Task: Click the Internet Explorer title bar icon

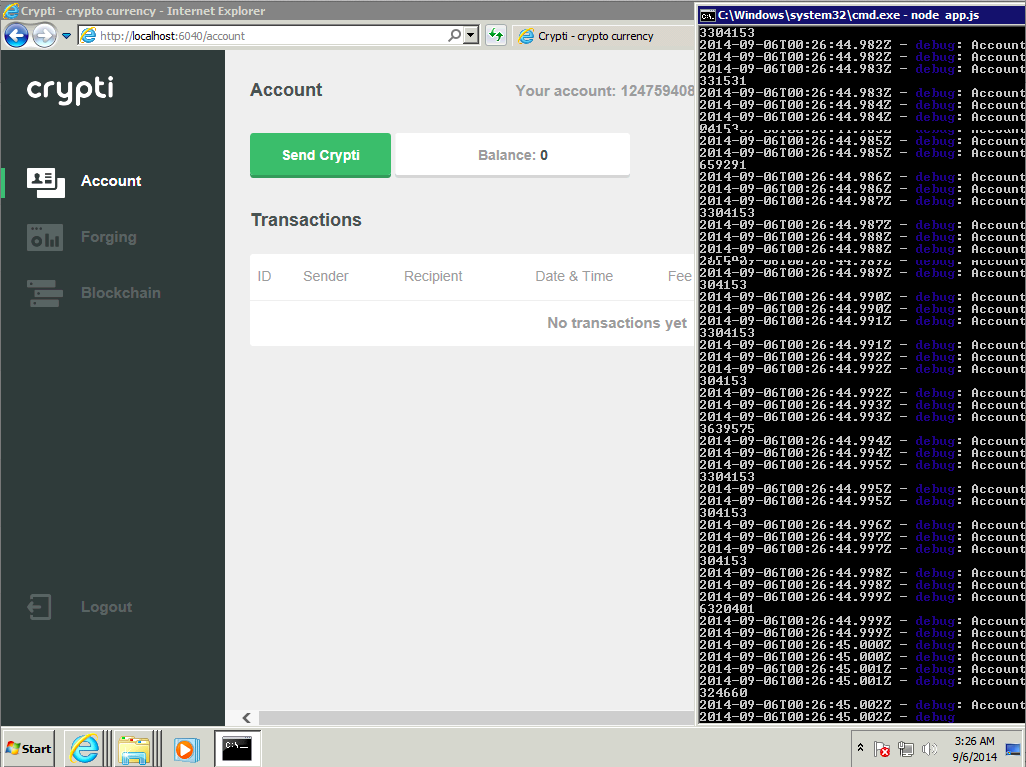Action: [x=11, y=11]
